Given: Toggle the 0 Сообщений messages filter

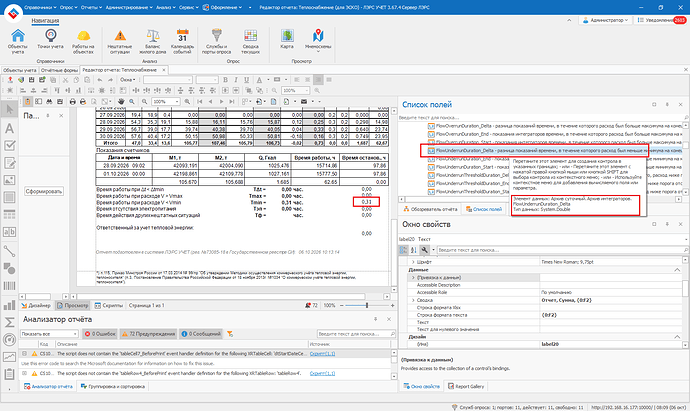Looking at the screenshot, I should [x=201, y=334].
